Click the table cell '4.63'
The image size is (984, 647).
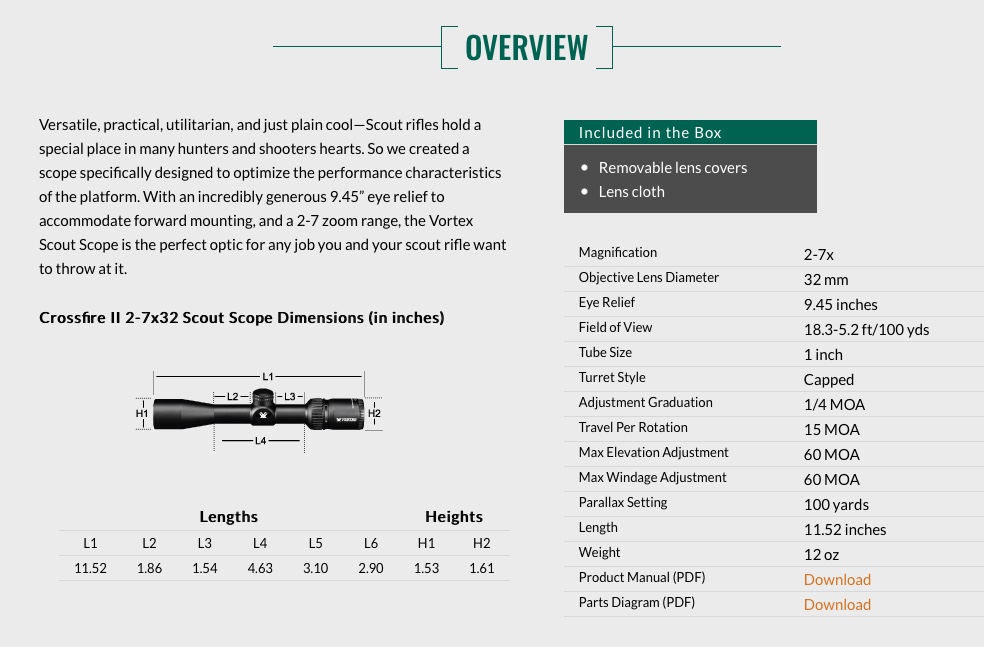260,568
